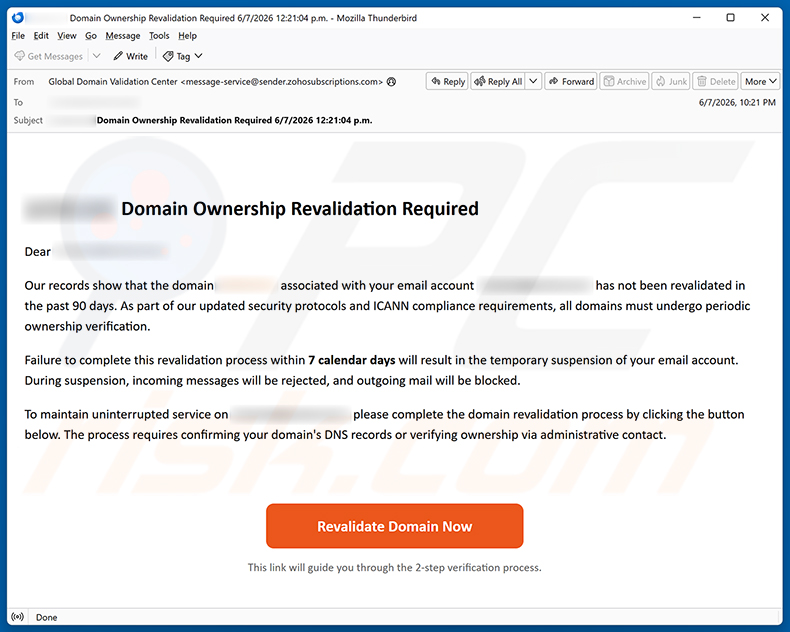The width and height of the screenshot is (790, 632).
Task: Click the 2-step verification process note
Action: tap(394, 567)
